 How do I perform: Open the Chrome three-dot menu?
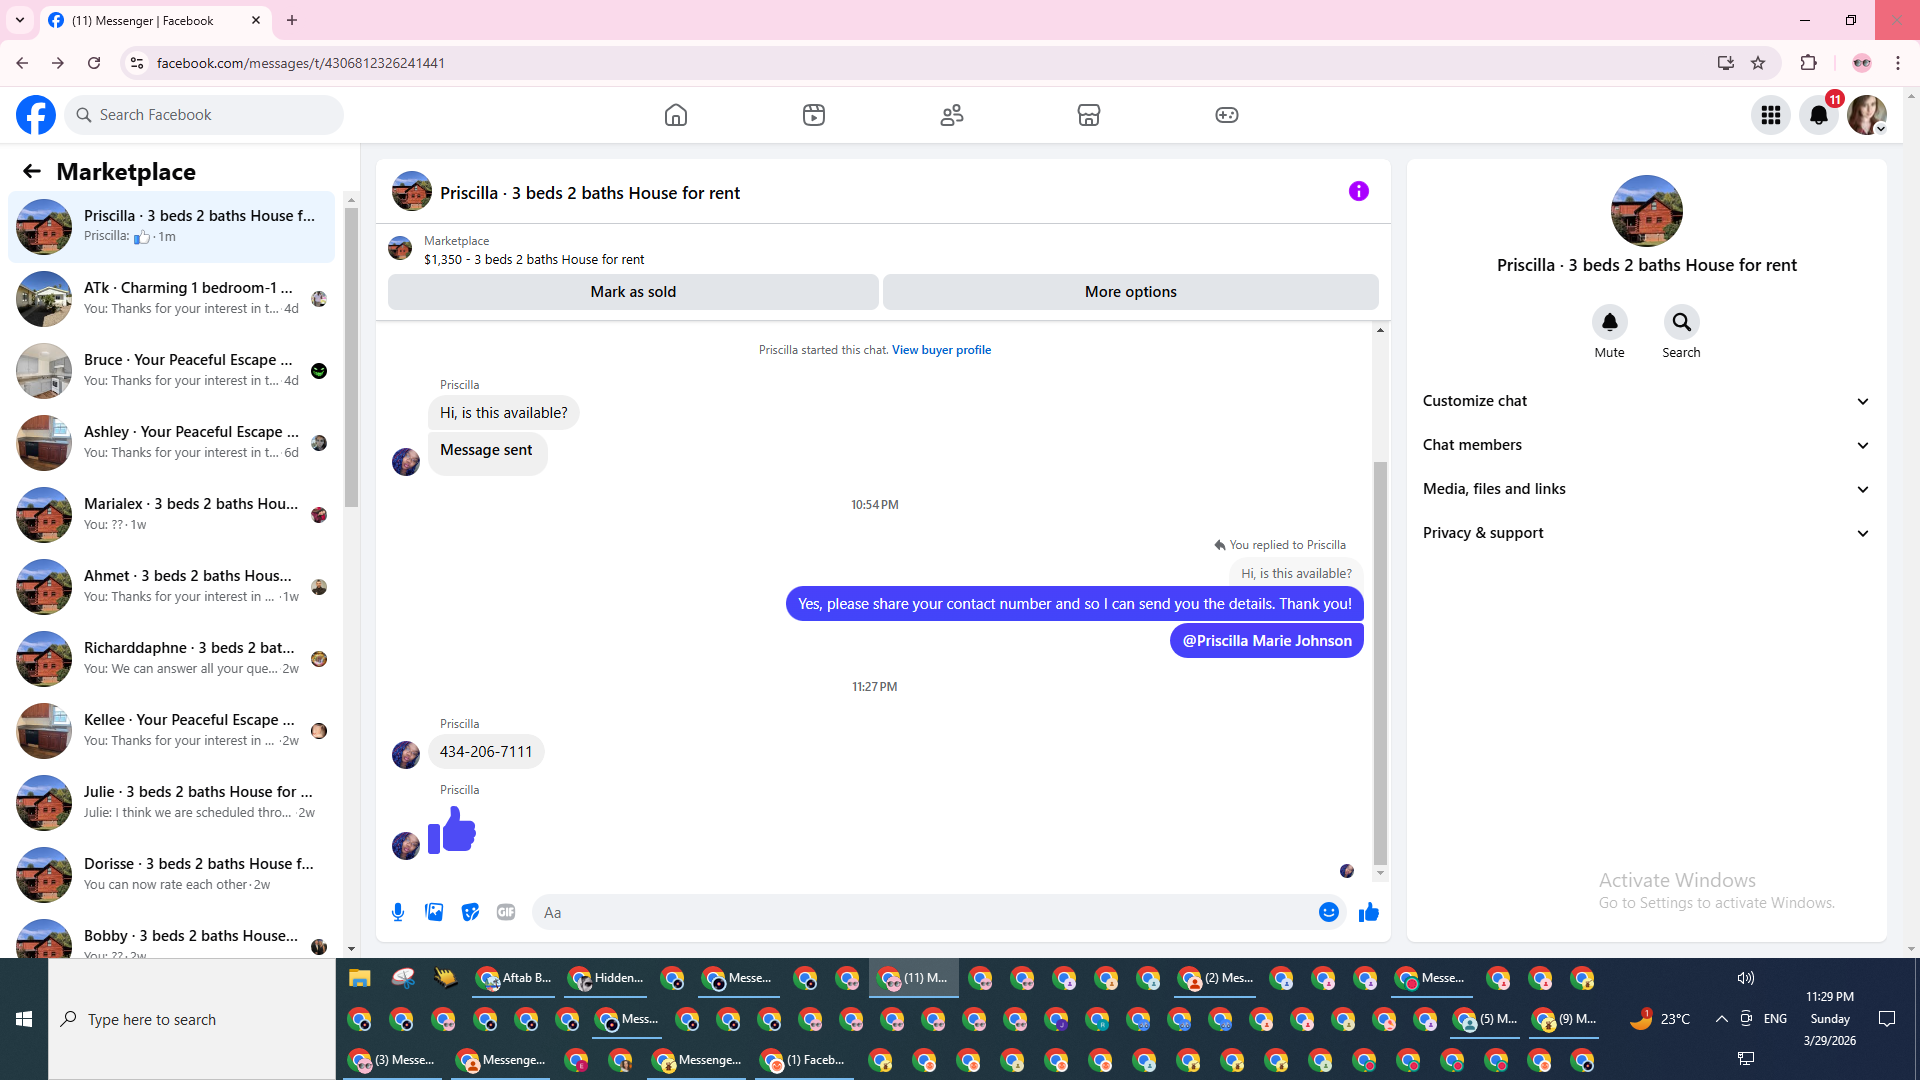point(1898,63)
